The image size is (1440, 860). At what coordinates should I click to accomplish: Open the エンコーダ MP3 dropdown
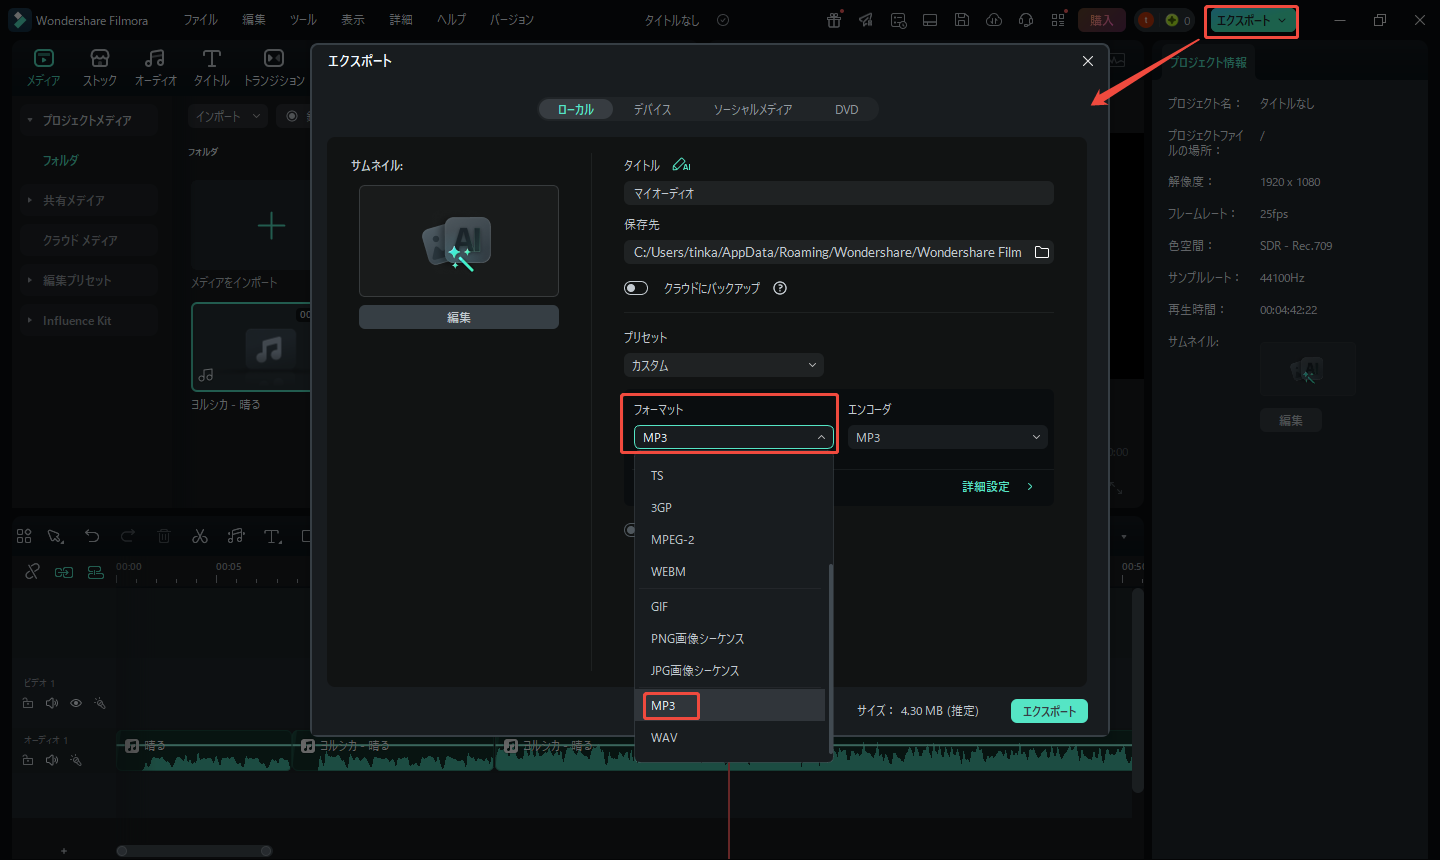point(948,437)
